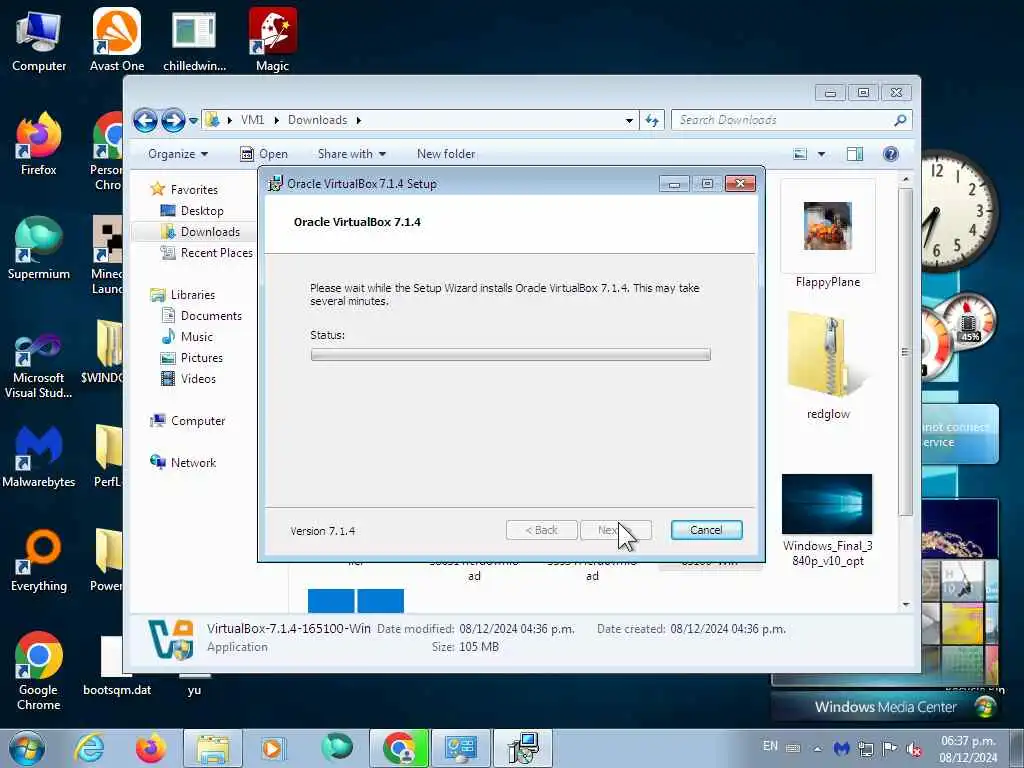
Task: Click the Search Downloads field
Action: click(791, 120)
